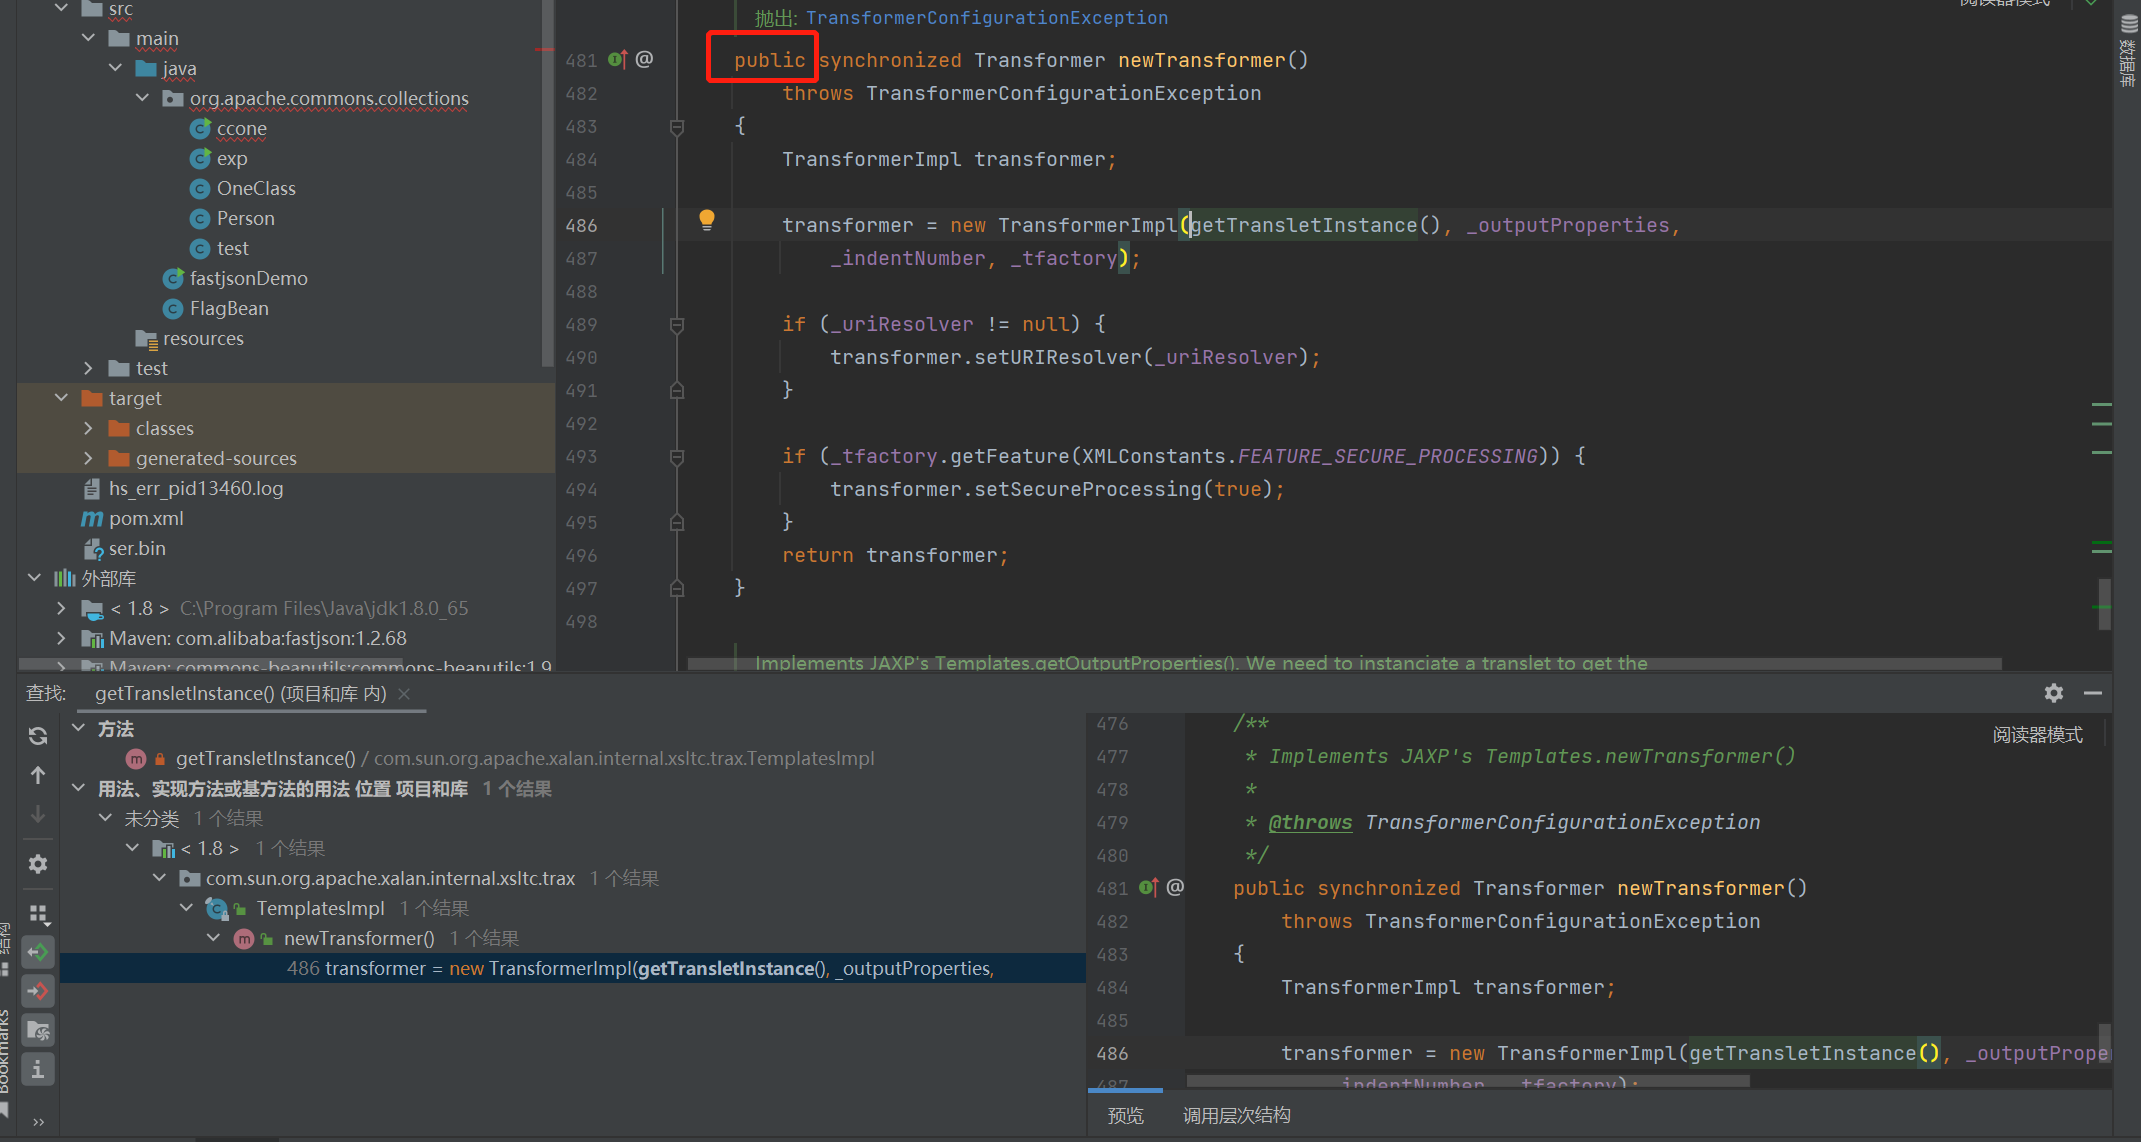Click the info 'i' icon in Find toolbar
The width and height of the screenshot is (2141, 1142).
coord(38,1069)
